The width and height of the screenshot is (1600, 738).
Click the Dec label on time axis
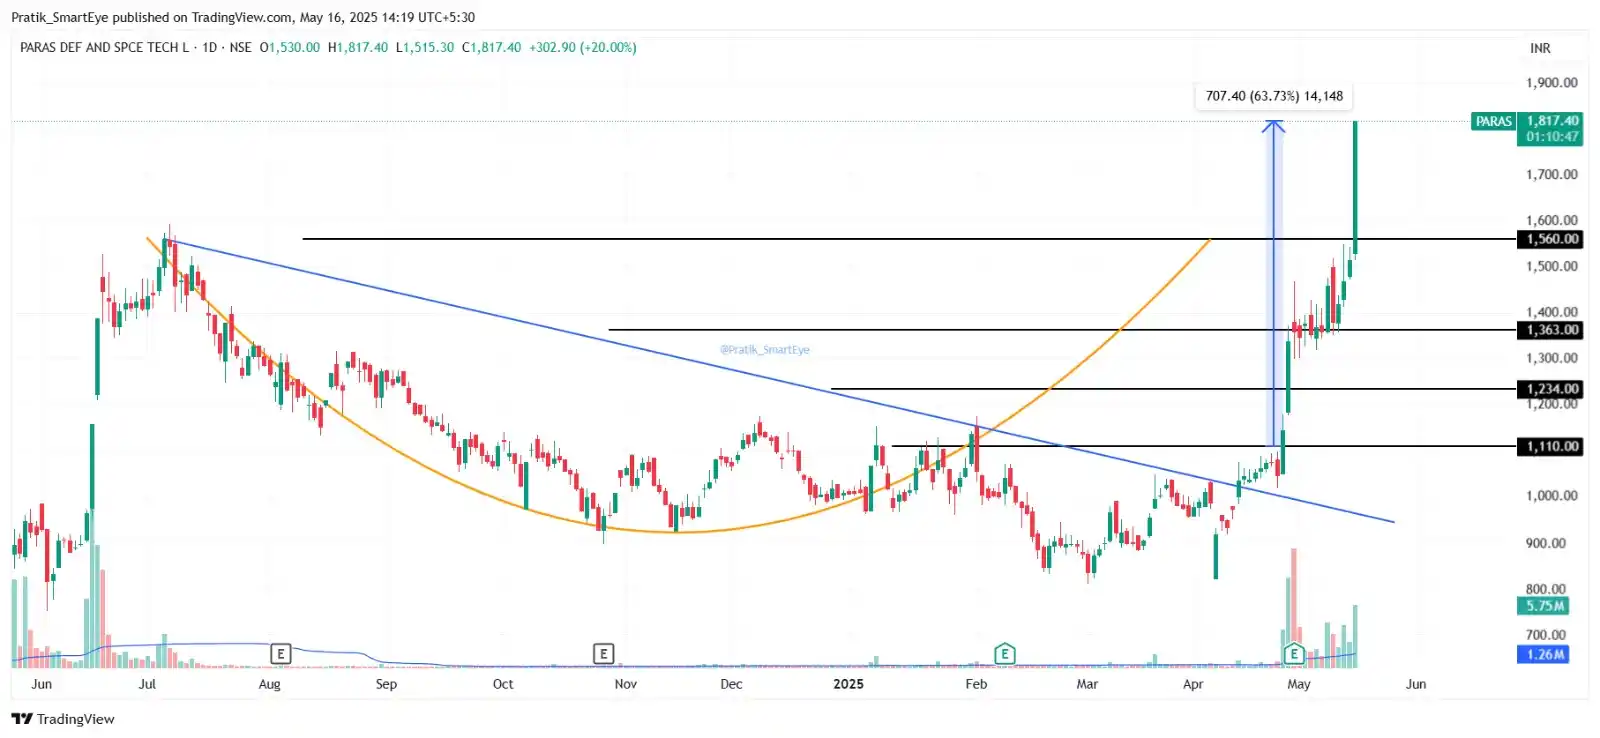(x=731, y=684)
